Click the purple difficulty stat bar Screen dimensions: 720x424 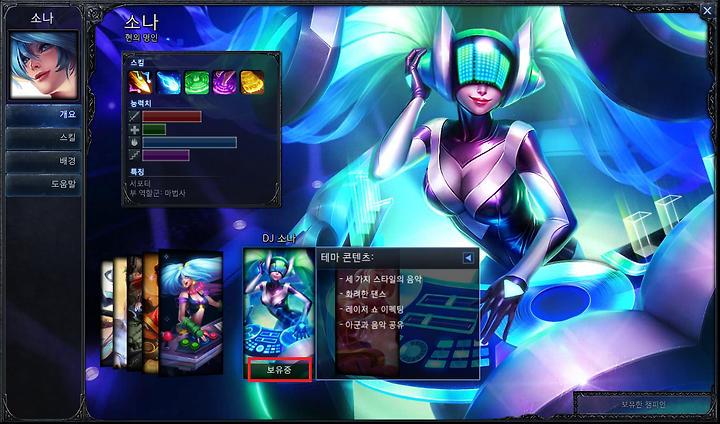point(166,155)
